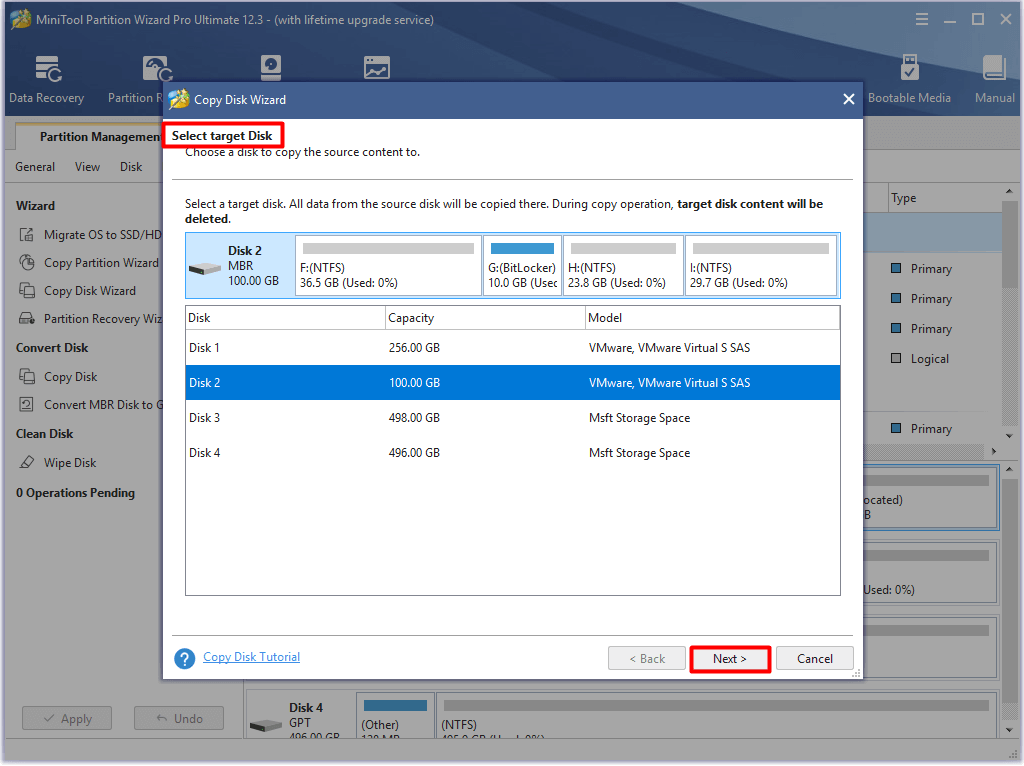This screenshot has height=766, width=1024.
Task: Click the Apply button
Action: click(x=67, y=718)
